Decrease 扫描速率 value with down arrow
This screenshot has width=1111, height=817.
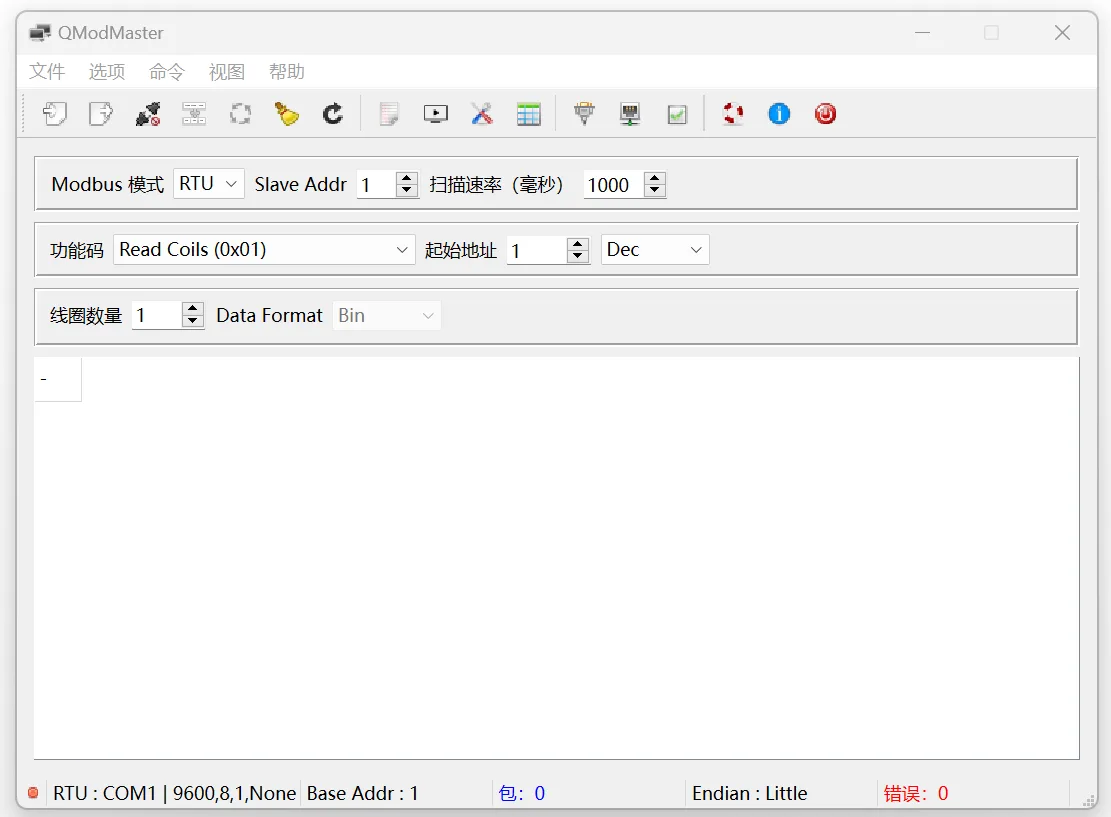tap(655, 191)
